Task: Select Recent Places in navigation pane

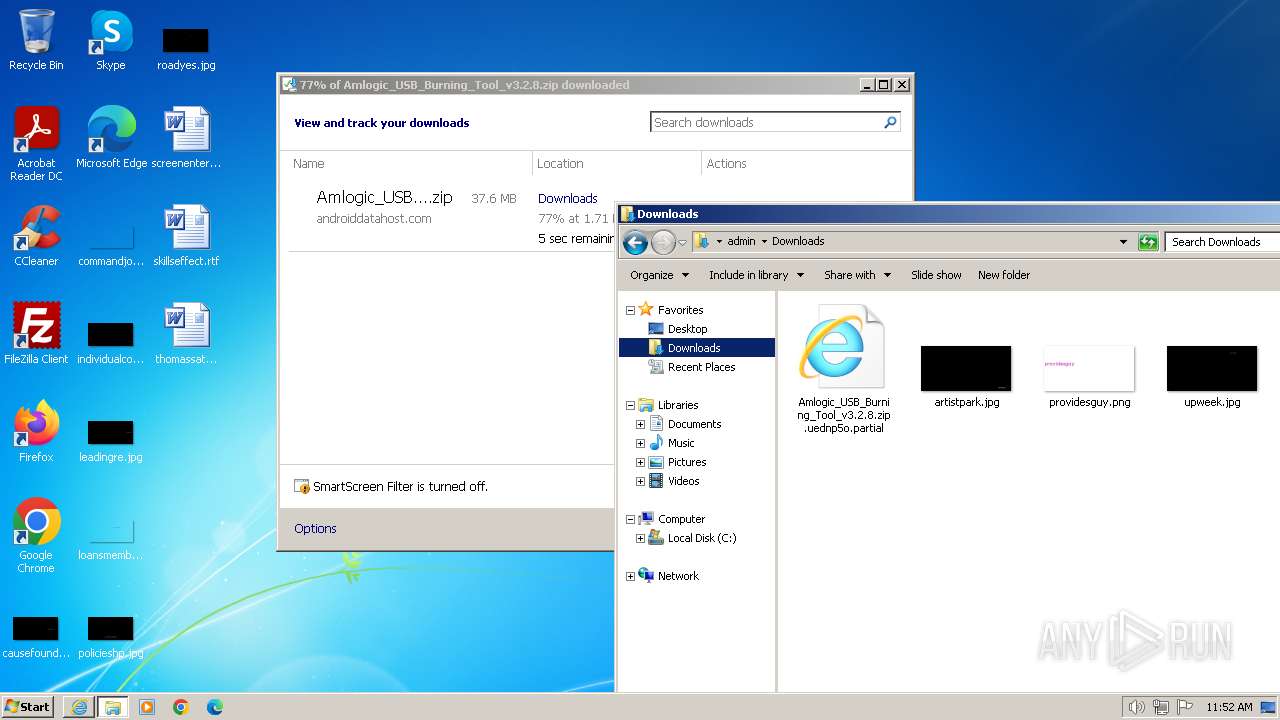Action: point(701,367)
